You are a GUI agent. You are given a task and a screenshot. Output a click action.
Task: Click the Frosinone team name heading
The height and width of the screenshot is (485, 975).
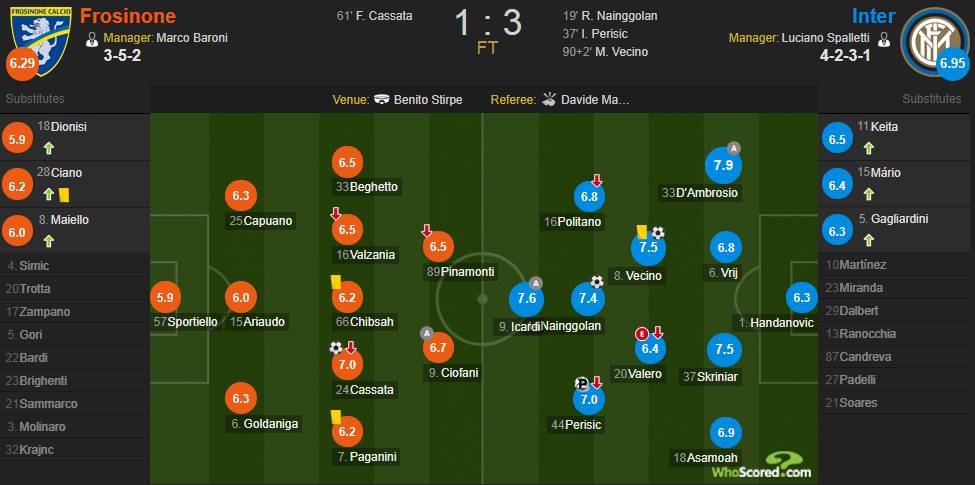click(x=128, y=16)
